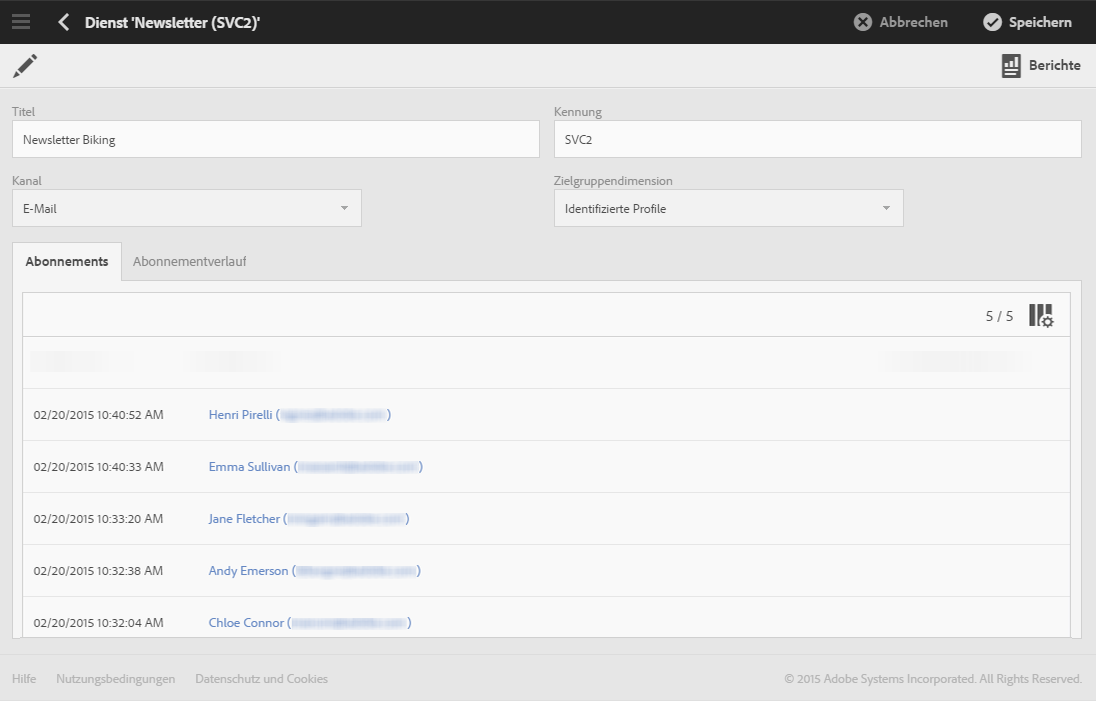1096x701 pixels.
Task: Open Emma Sullivan's profile link
Action: coord(249,467)
